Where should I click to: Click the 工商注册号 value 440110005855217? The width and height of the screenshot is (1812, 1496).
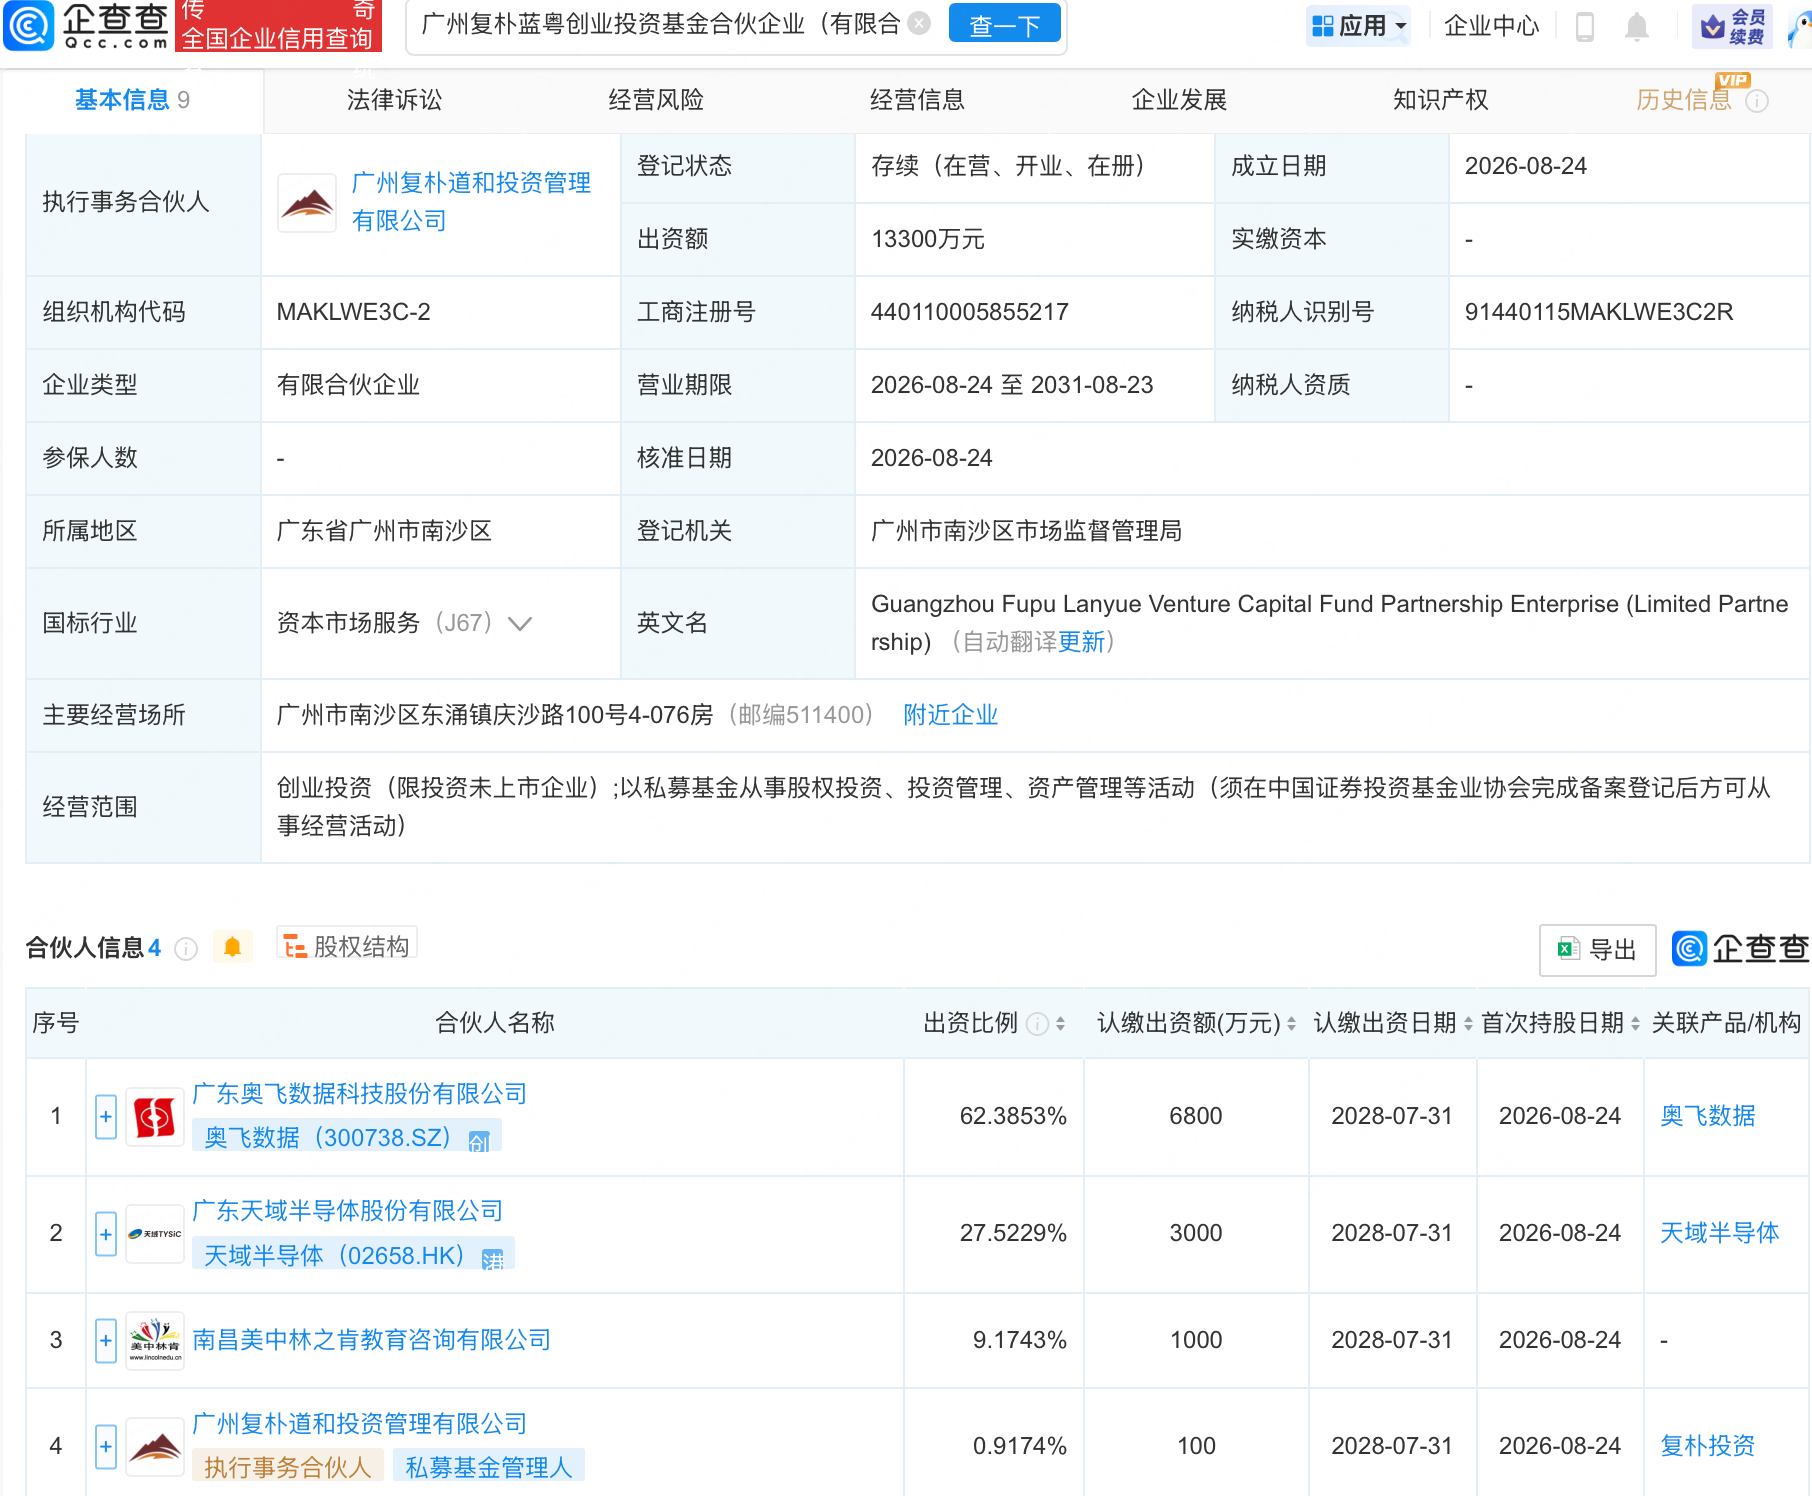pos(969,312)
